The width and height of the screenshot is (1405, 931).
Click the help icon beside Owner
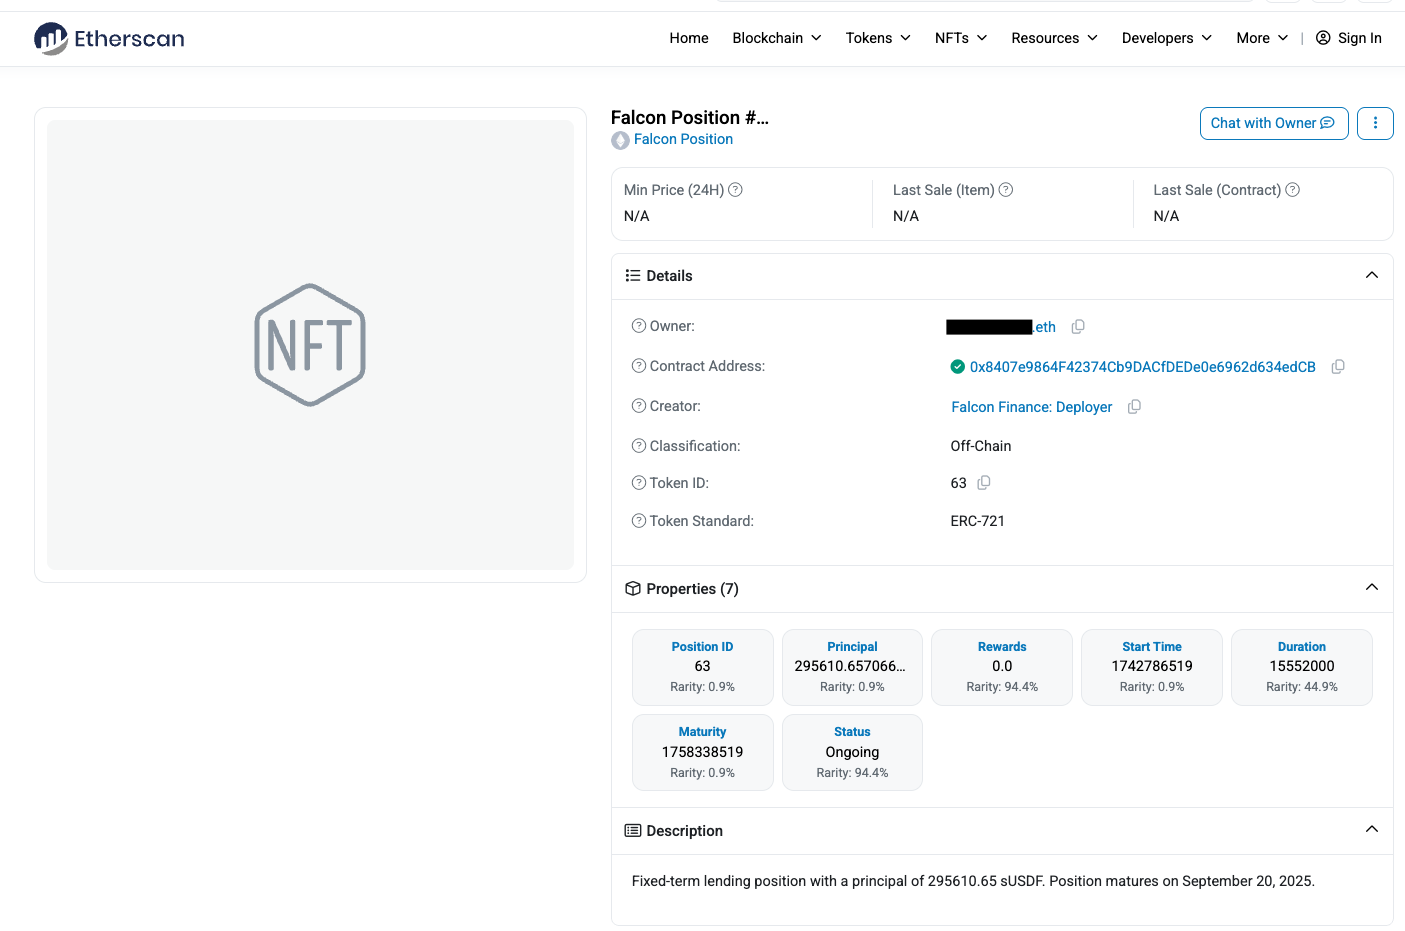coord(638,326)
